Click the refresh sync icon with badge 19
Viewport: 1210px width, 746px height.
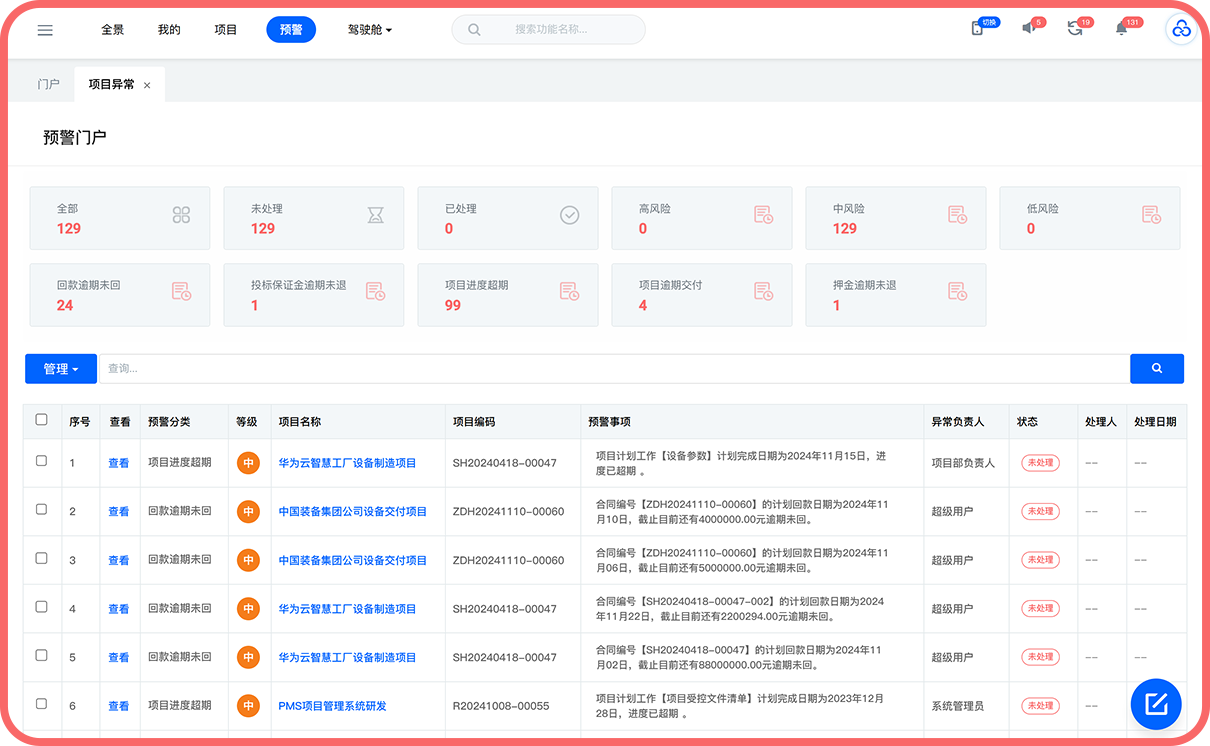point(1074,29)
